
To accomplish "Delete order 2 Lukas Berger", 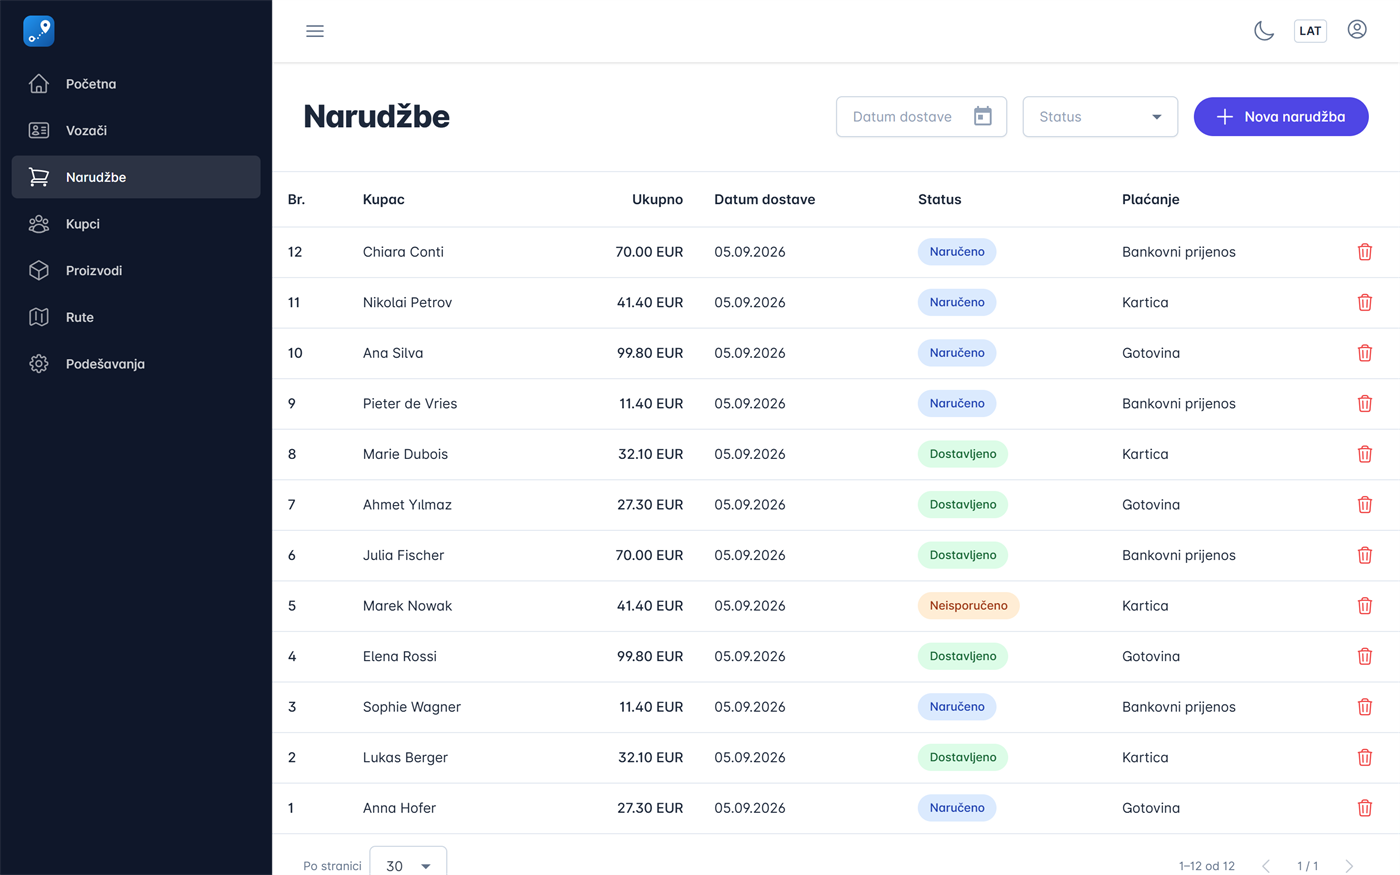I will (x=1365, y=757).
